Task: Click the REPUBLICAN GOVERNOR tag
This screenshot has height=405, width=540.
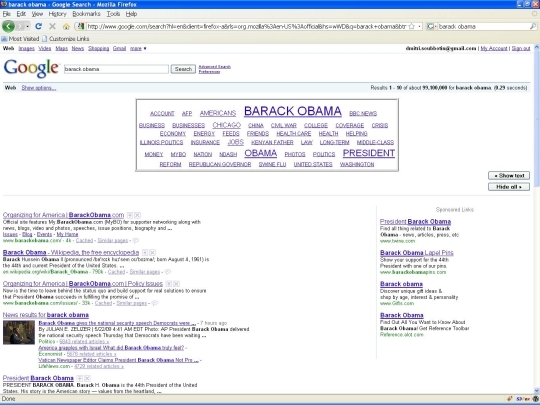Action: tap(220, 164)
